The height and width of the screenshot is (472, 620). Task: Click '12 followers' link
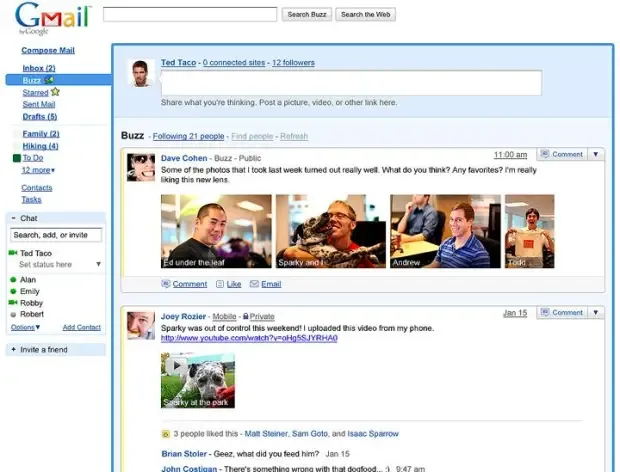[x=293, y=62]
